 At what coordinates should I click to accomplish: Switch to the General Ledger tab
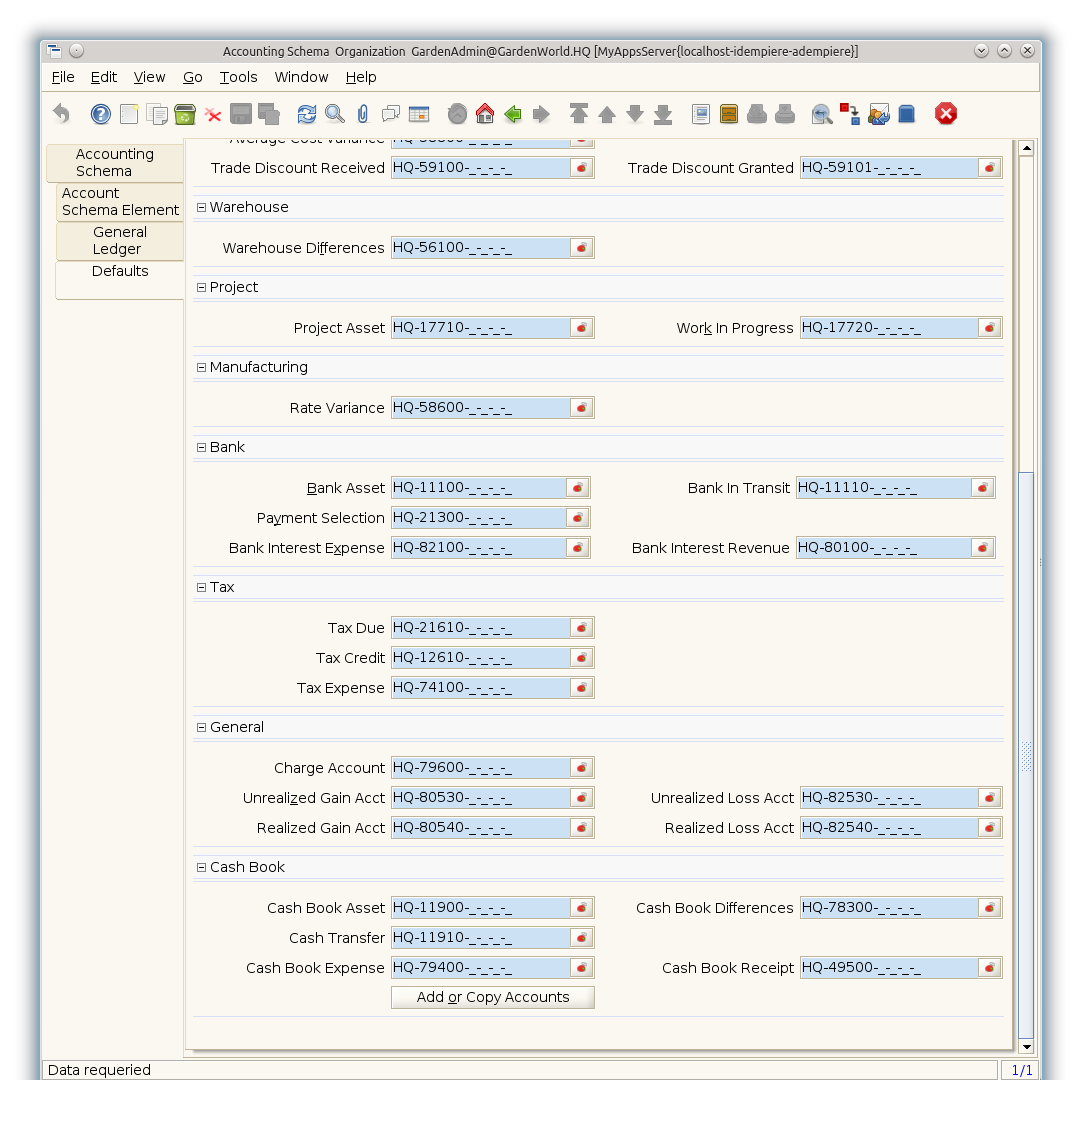[120, 241]
